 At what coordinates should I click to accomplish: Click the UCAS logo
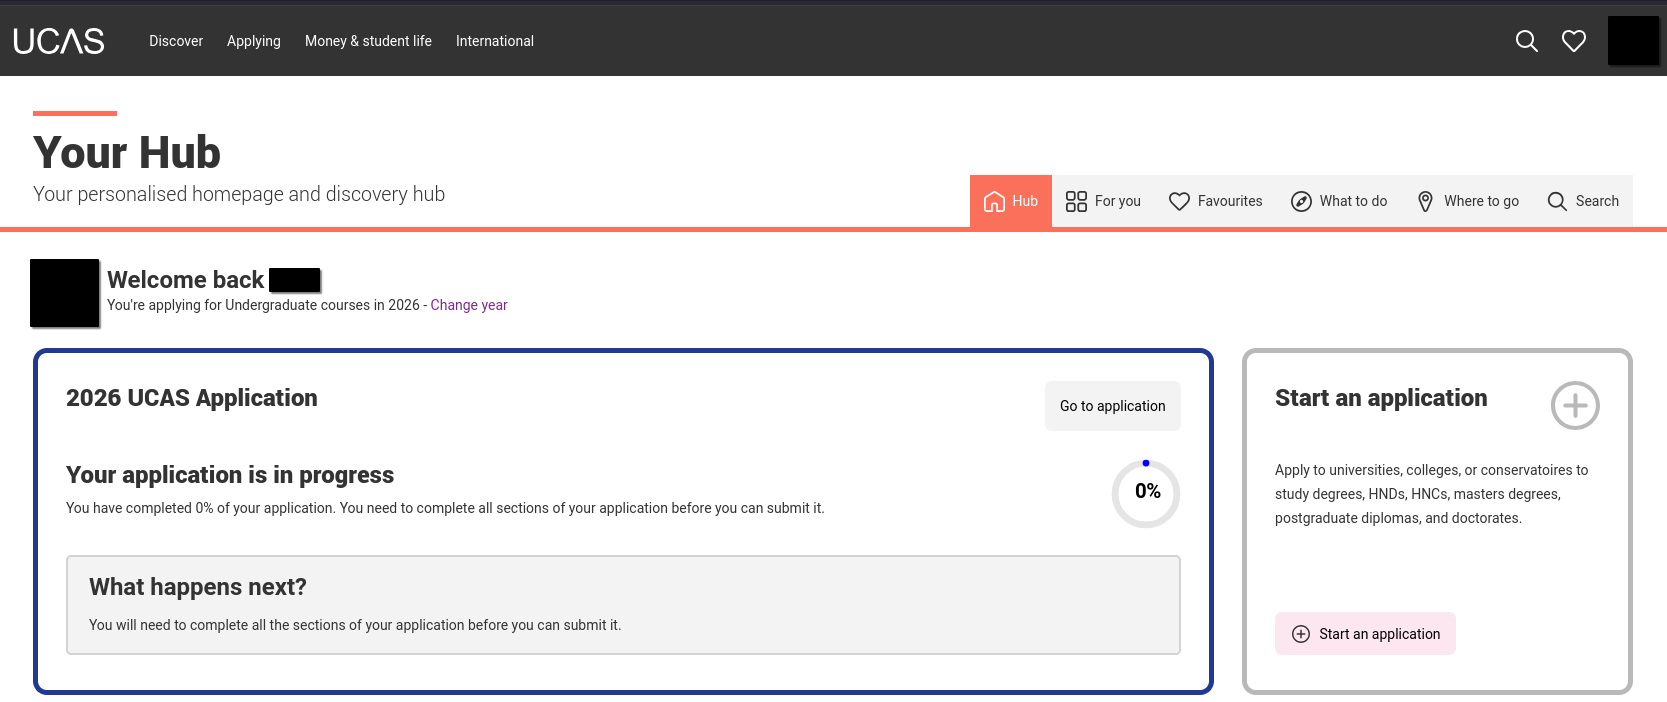[59, 41]
